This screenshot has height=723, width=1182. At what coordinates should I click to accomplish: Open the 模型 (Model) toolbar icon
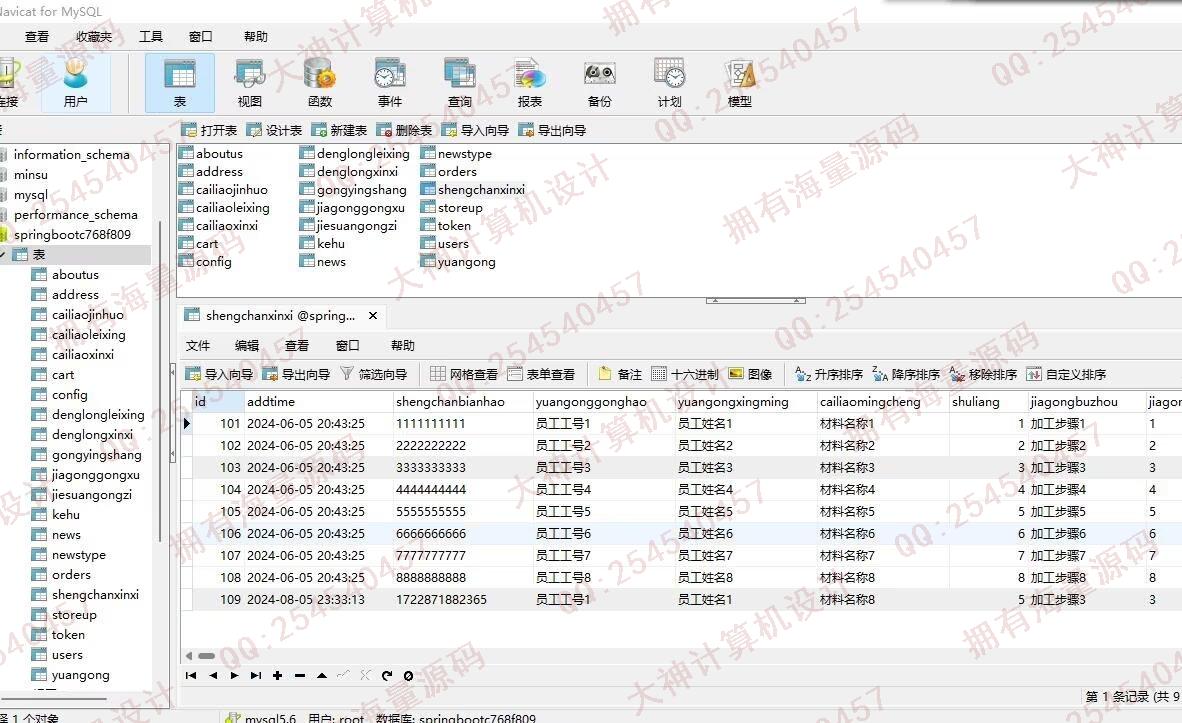click(x=740, y=82)
